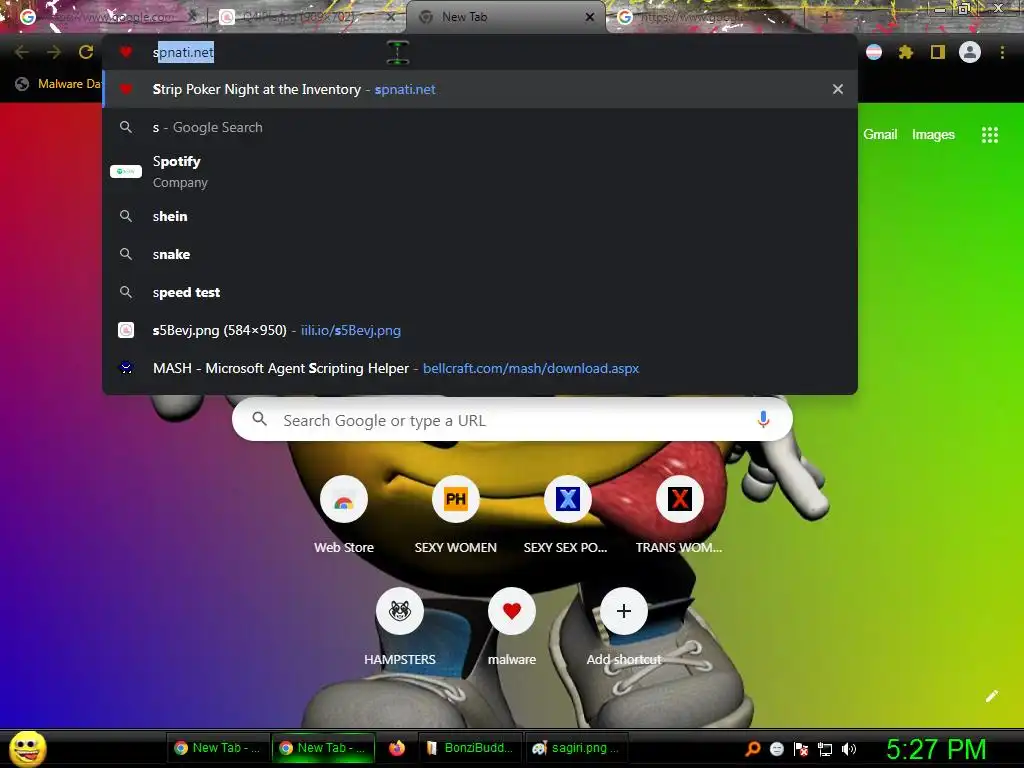Toggle the browser side panel icon

[x=938, y=52]
